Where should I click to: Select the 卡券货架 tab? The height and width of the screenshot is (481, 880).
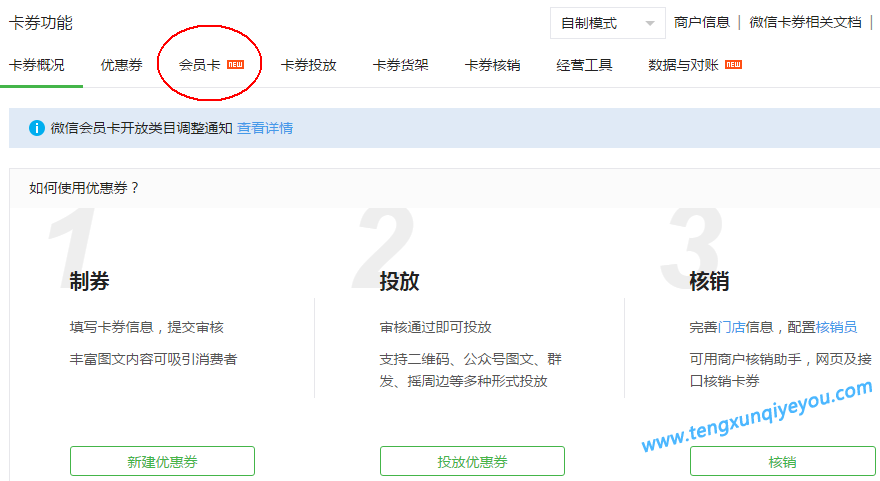pos(401,65)
